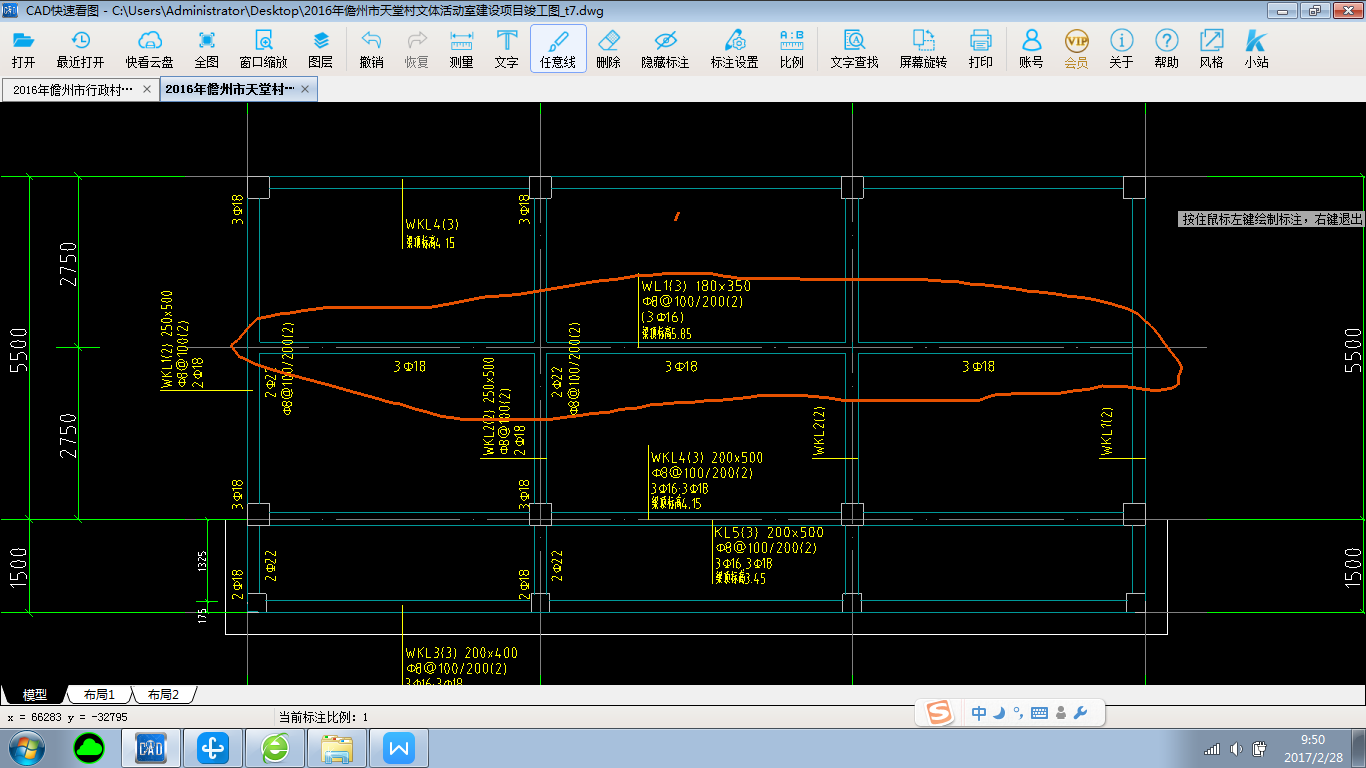Viewport: 1366px width, 768px height.
Task: Open the WPS taskbar icon
Action: point(399,747)
